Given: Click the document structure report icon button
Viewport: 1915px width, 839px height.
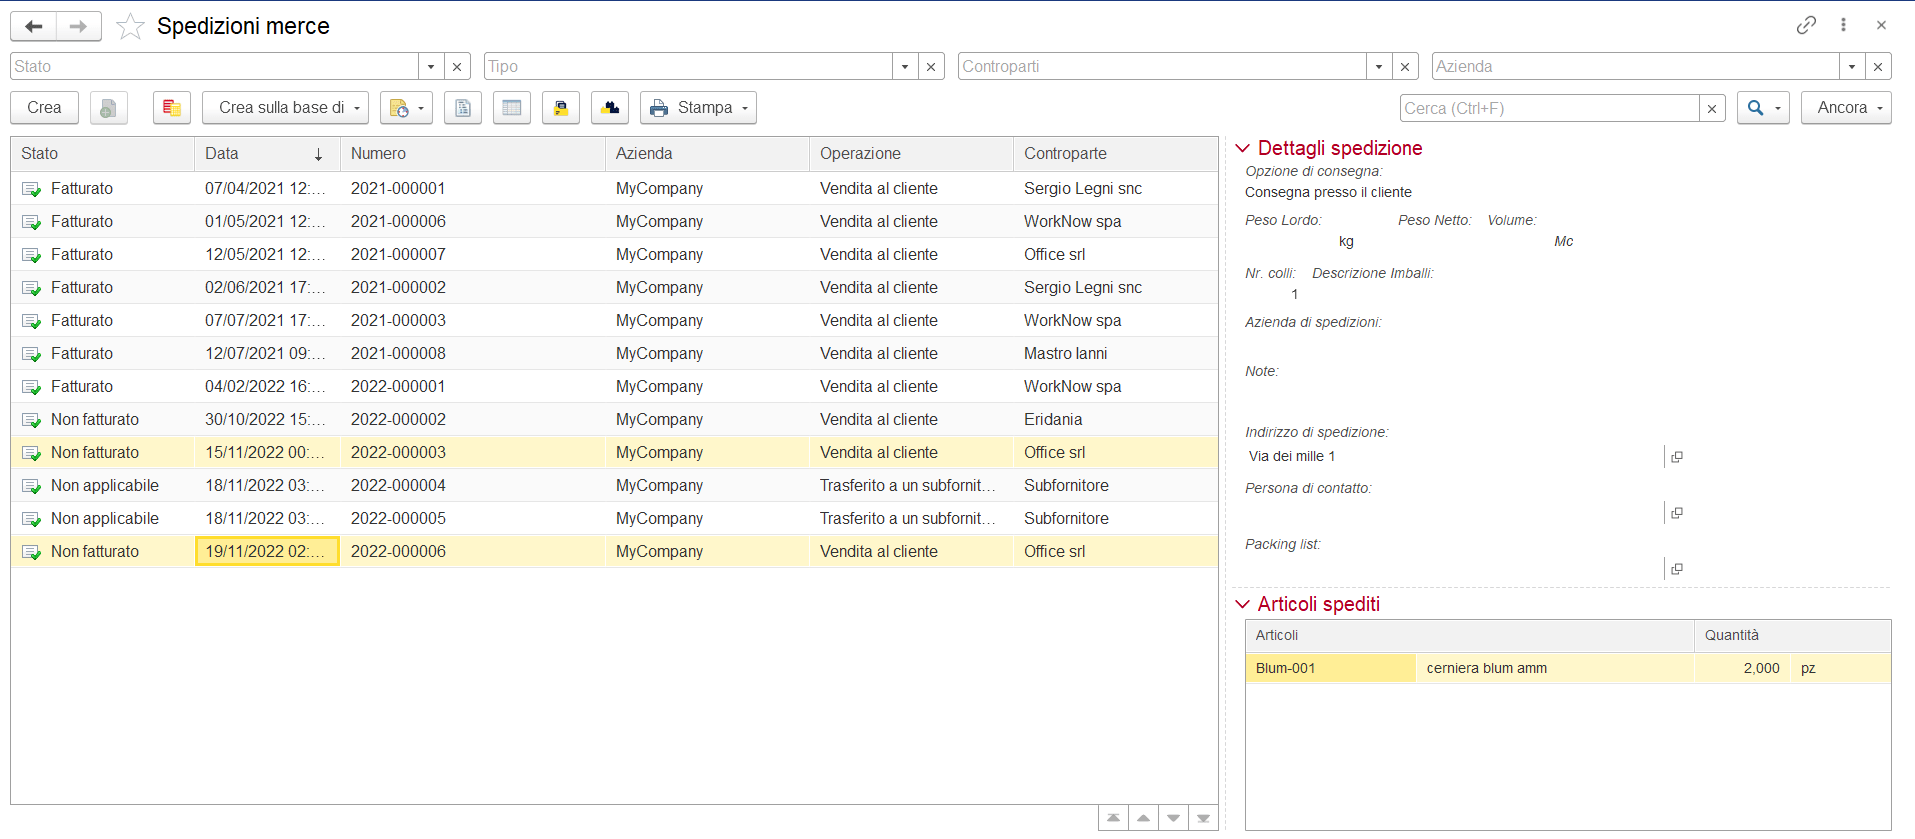Looking at the screenshot, I should click(x=463, y=108).
